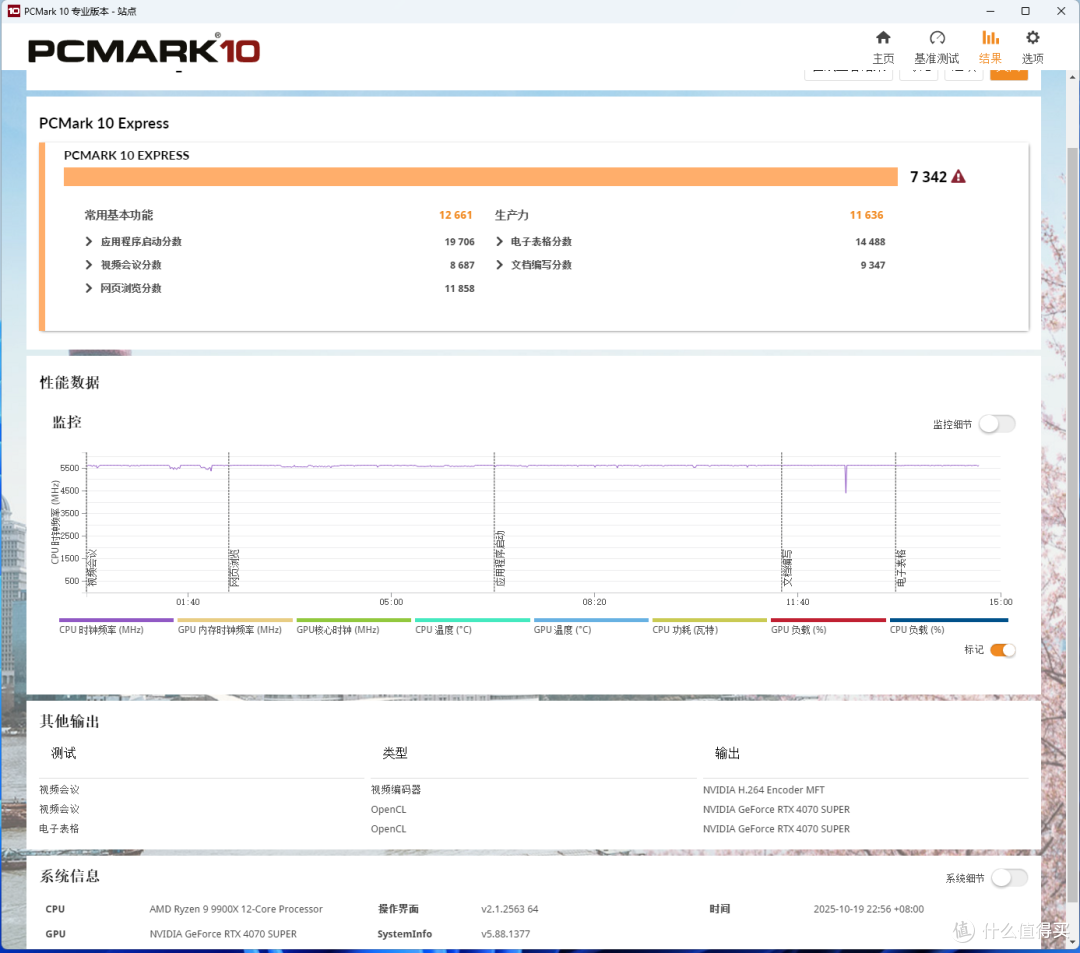Open the Home tab with house icon

click(x=883, y=47)
